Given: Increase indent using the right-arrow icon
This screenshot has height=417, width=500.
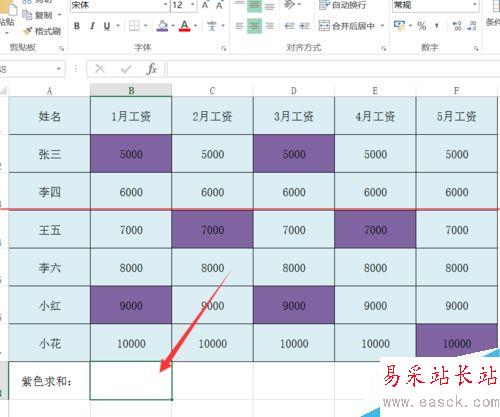Looking at the screenshot, I should pyautogui.click(x=304, y=26).
